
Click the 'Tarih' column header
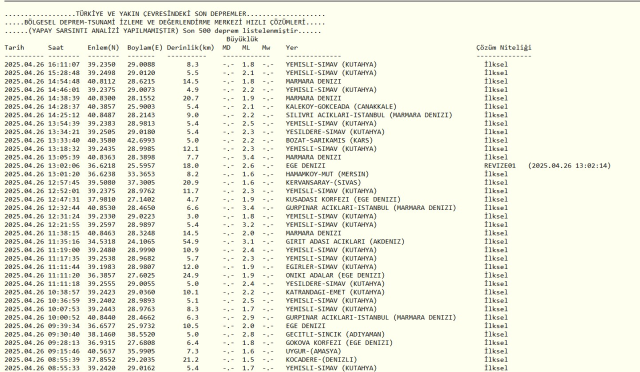pos(14,48)
